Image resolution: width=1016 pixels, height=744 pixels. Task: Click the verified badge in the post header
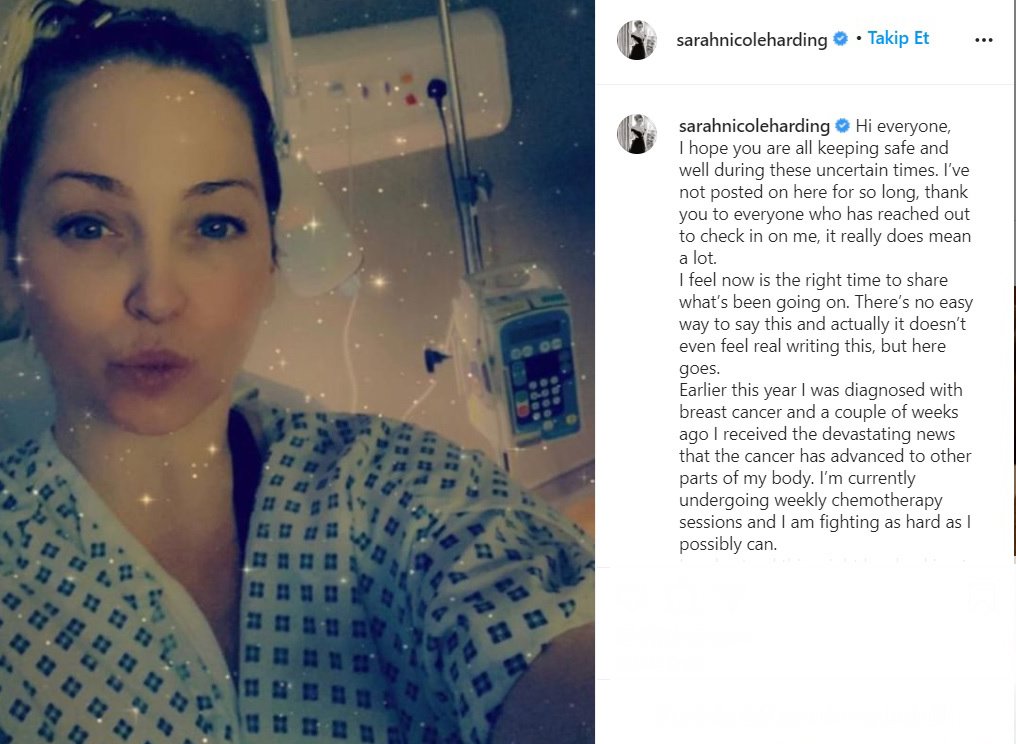[x=840, y=39]
